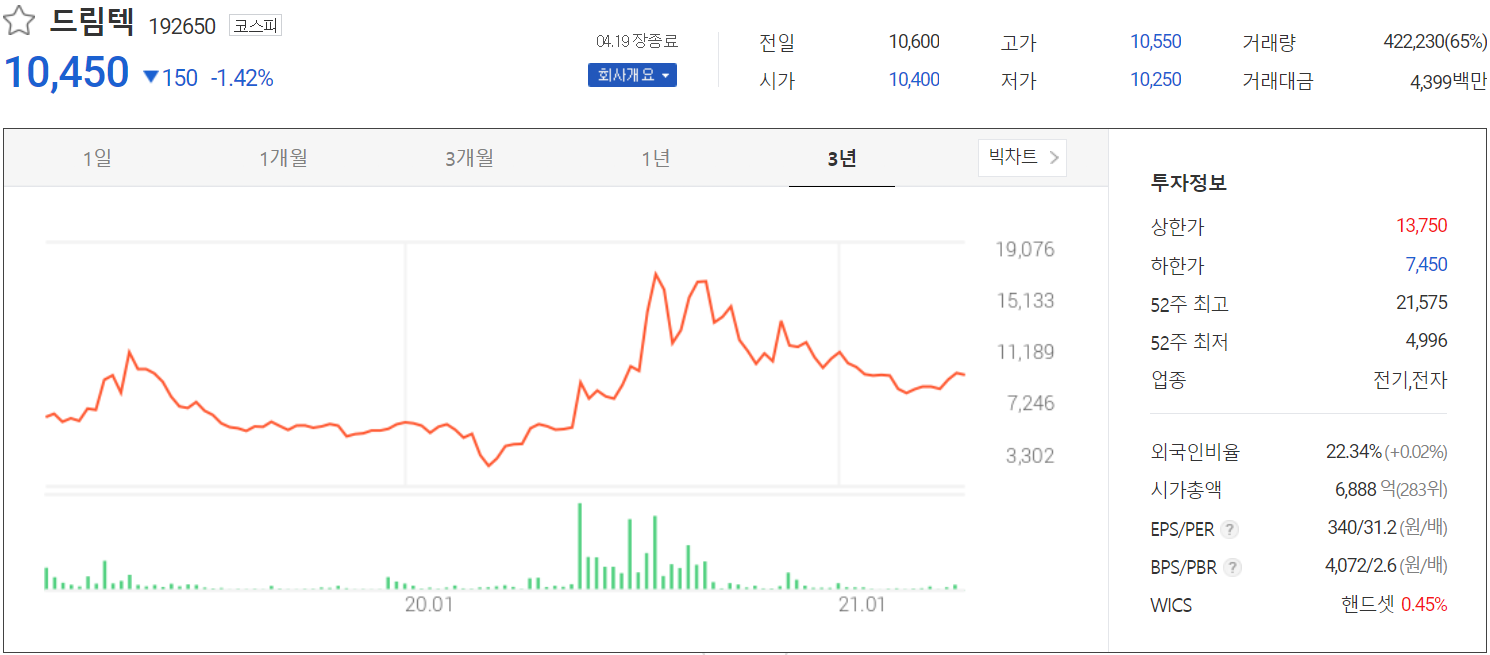Click the stock code 192650
The image size is (1490, 655).
[182, 27]
